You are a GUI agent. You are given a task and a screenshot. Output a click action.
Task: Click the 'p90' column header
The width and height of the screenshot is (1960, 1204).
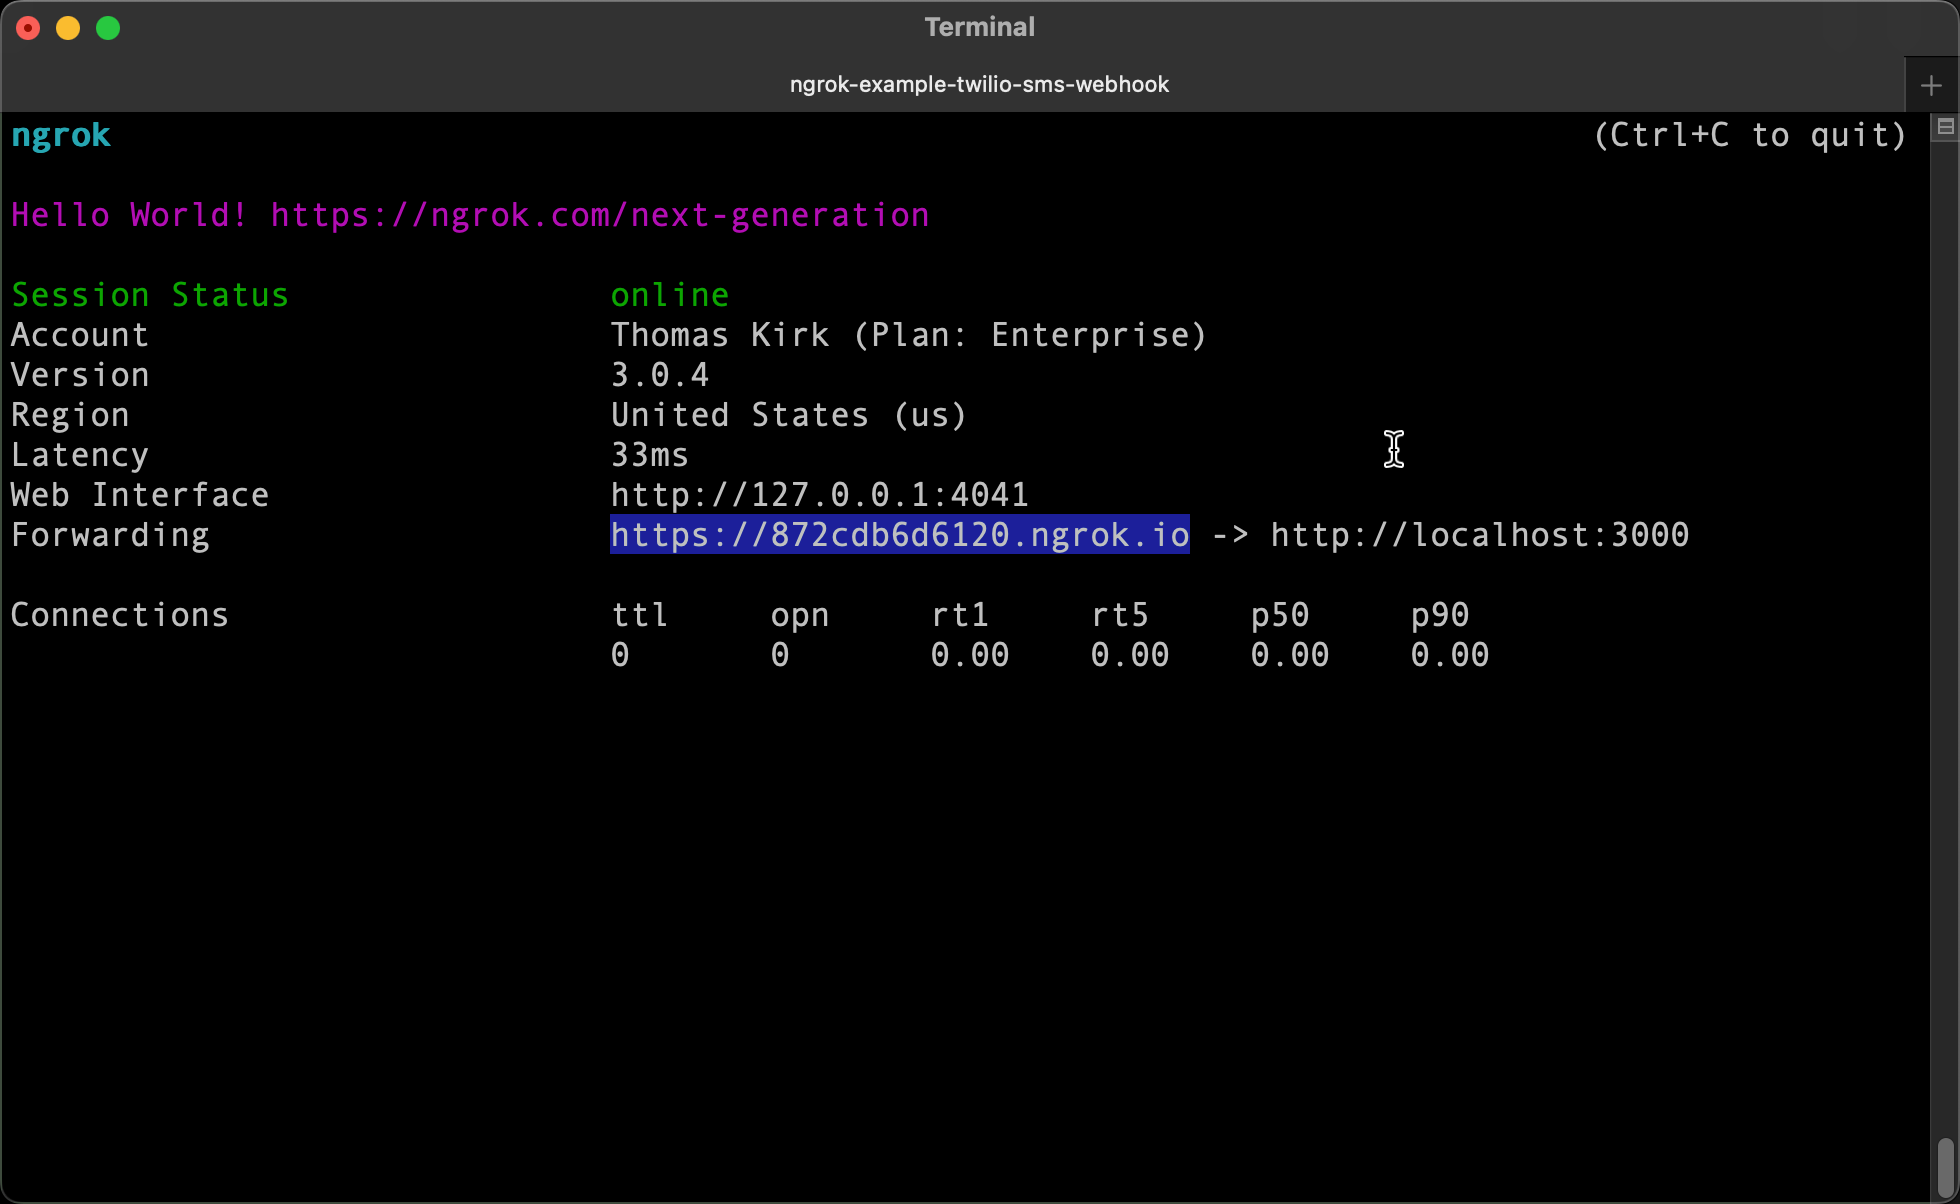[x=1440, y=615]
